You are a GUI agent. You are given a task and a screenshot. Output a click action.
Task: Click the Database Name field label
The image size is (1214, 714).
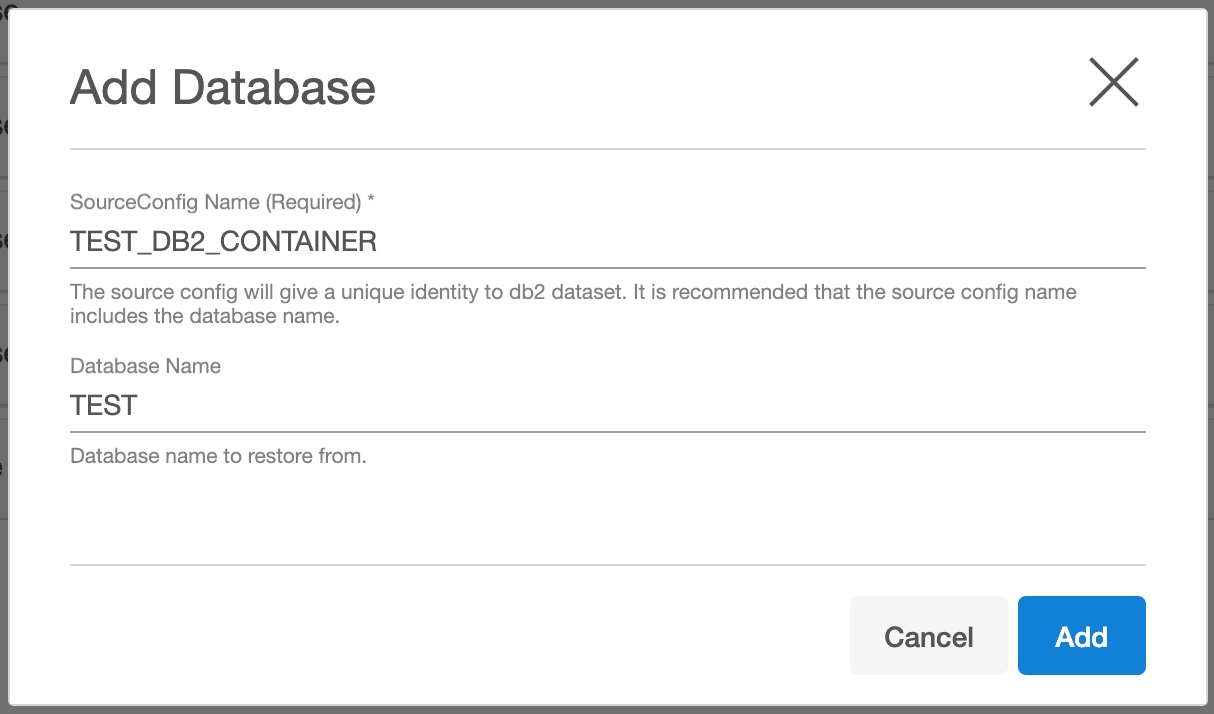[x=145, y=366]
